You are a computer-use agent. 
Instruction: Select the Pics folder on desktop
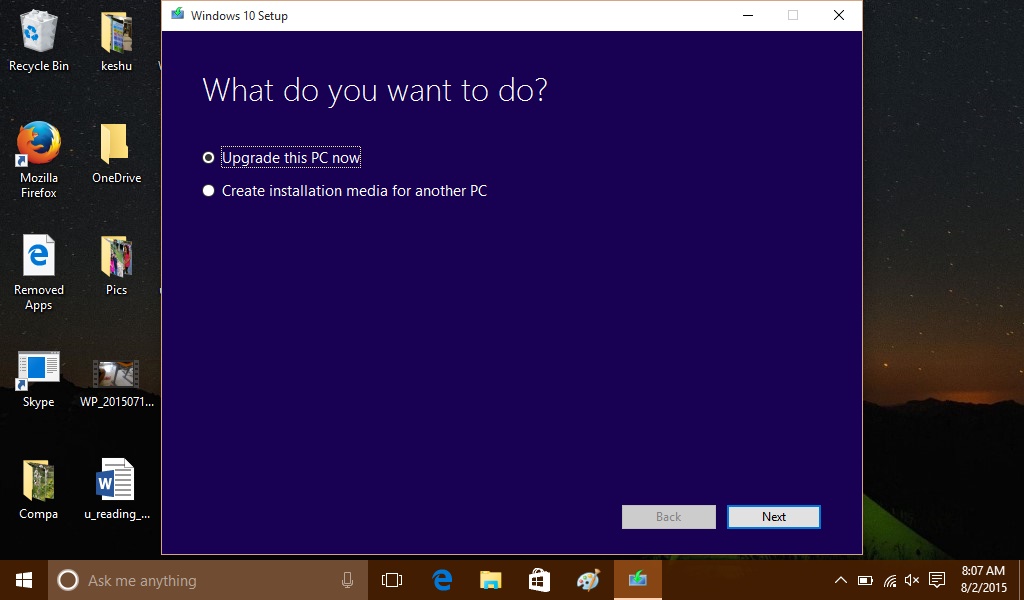[116, 265]
